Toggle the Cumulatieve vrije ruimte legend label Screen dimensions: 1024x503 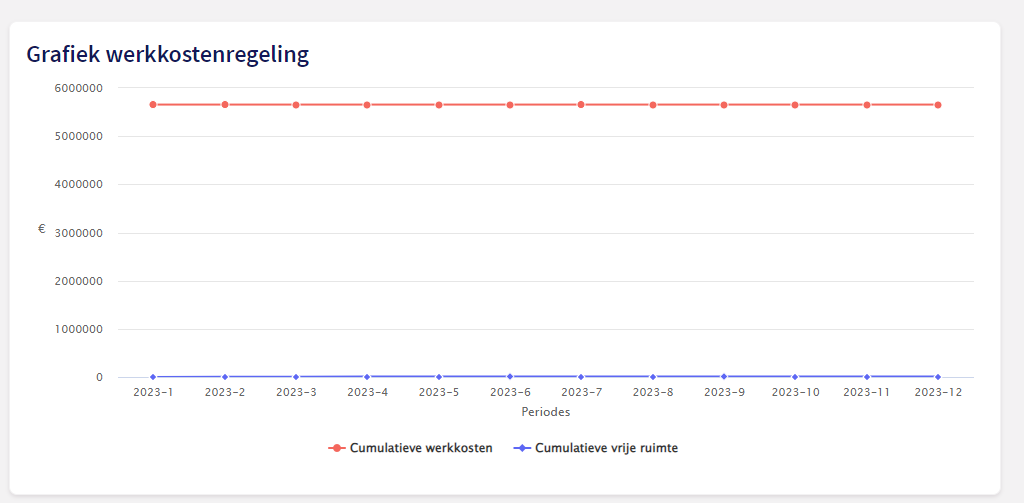(x=606, y=449)
